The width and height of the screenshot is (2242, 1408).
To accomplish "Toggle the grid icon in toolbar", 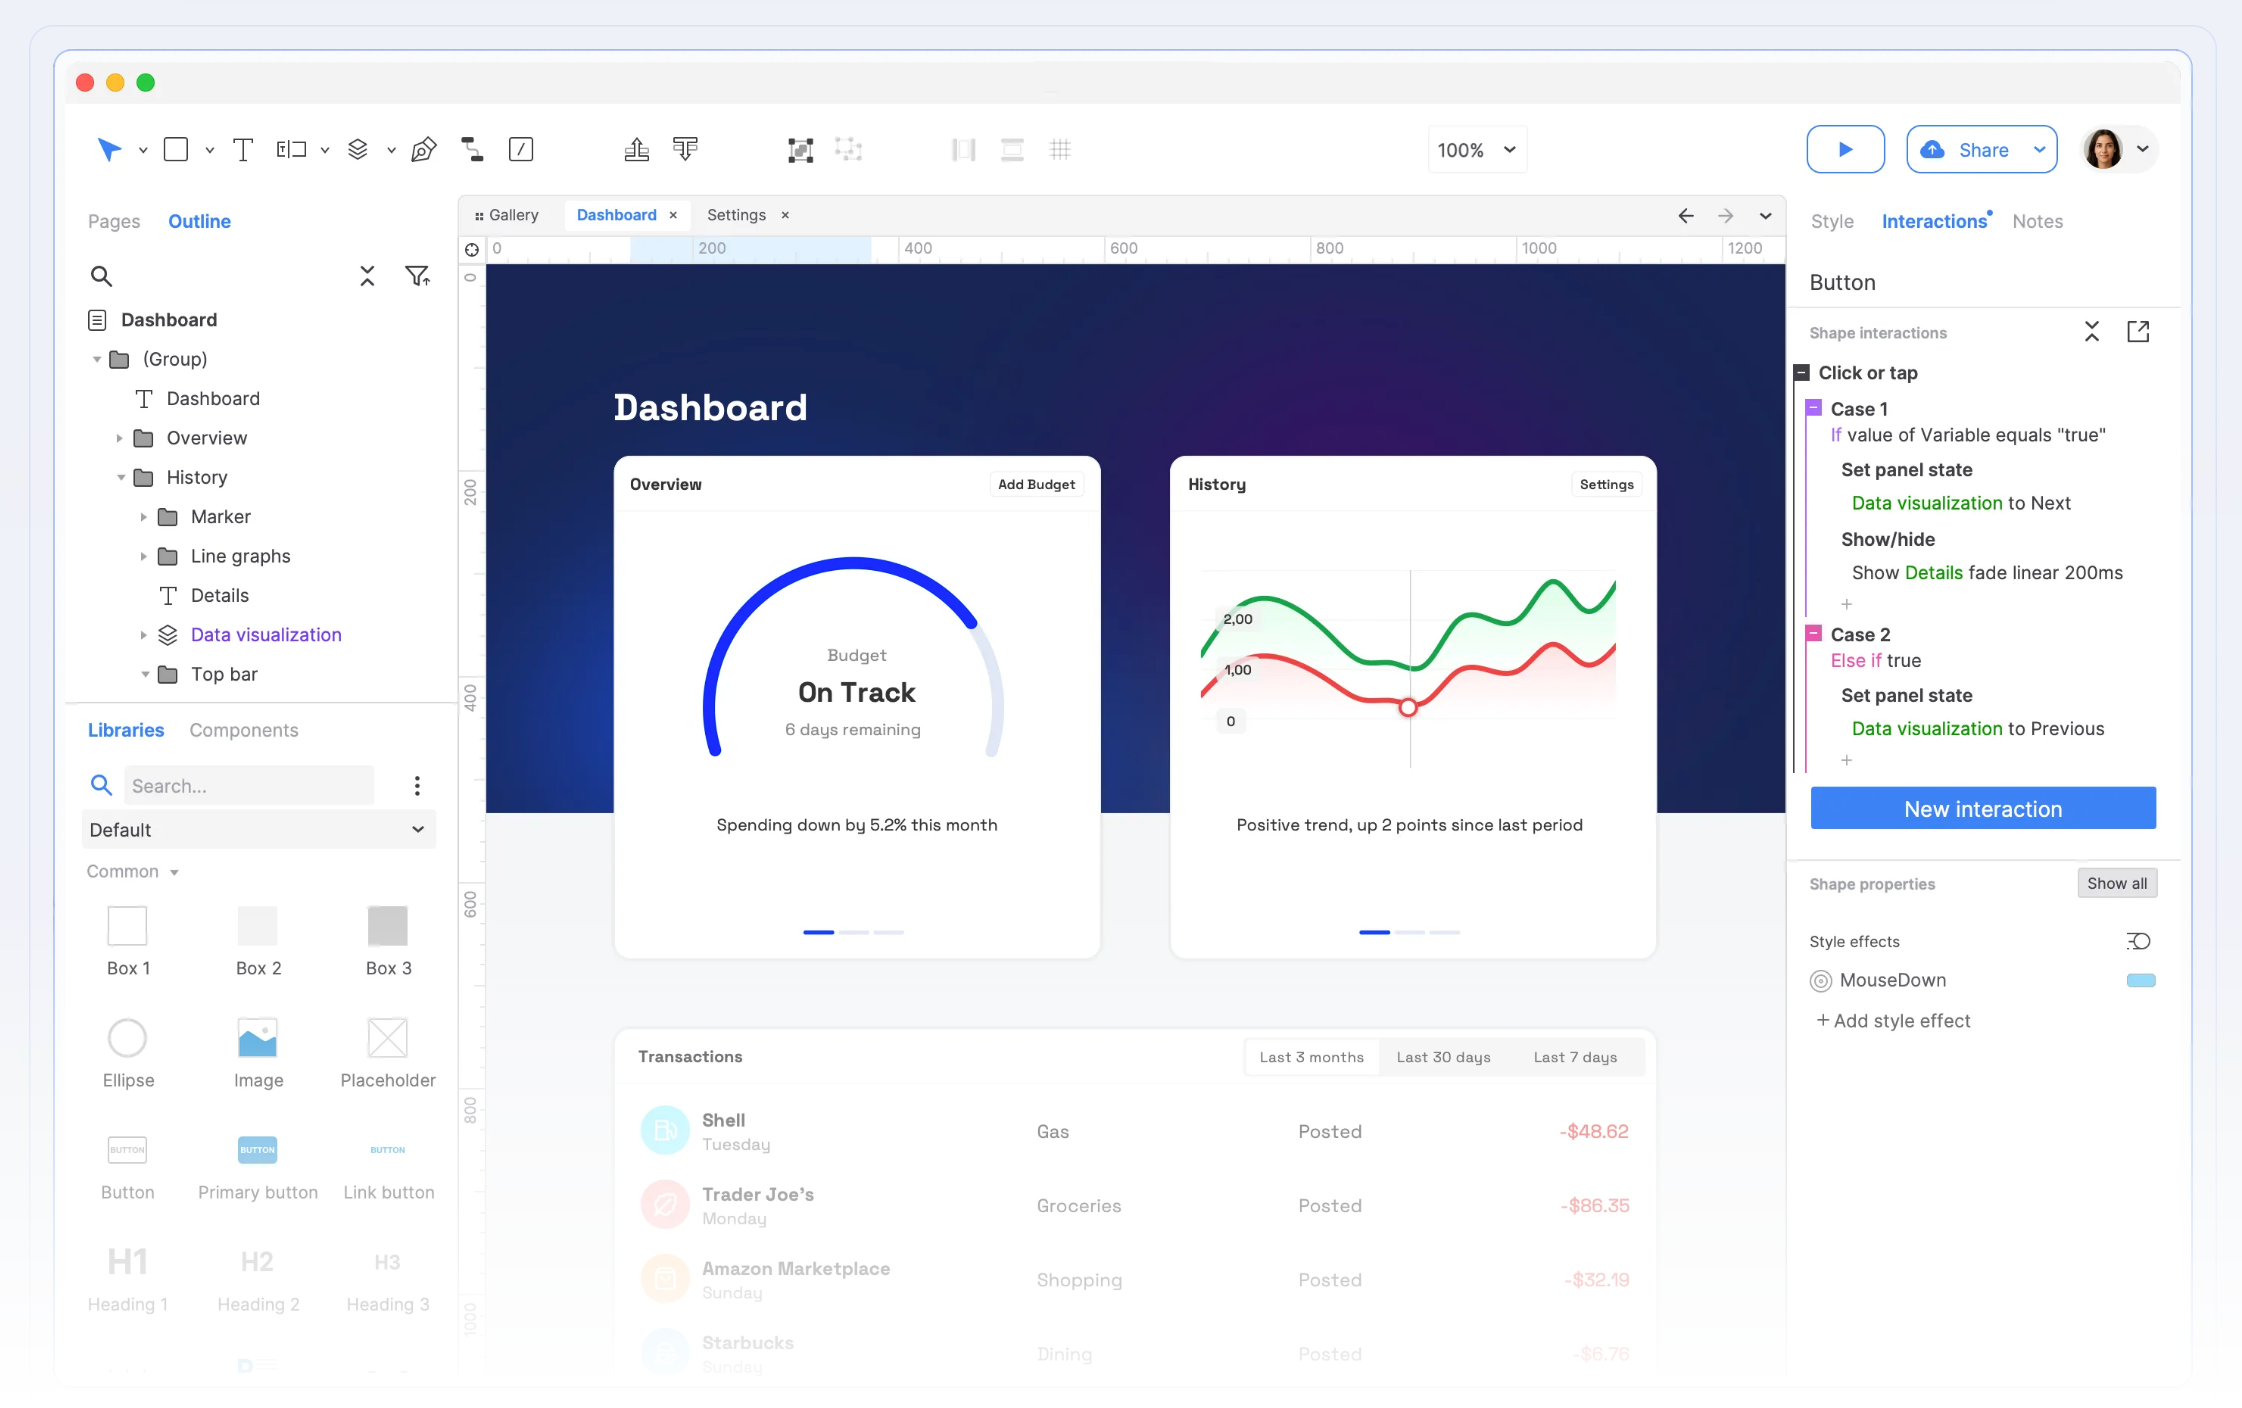I will (1060, 150).
